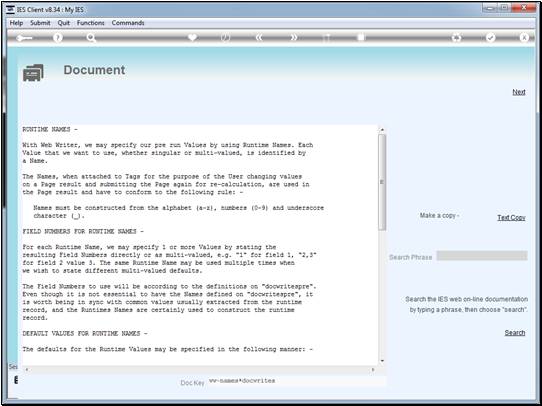Click the Search link
The height and width of the screenshot is (406, 542).
click(x=515, y=332)
